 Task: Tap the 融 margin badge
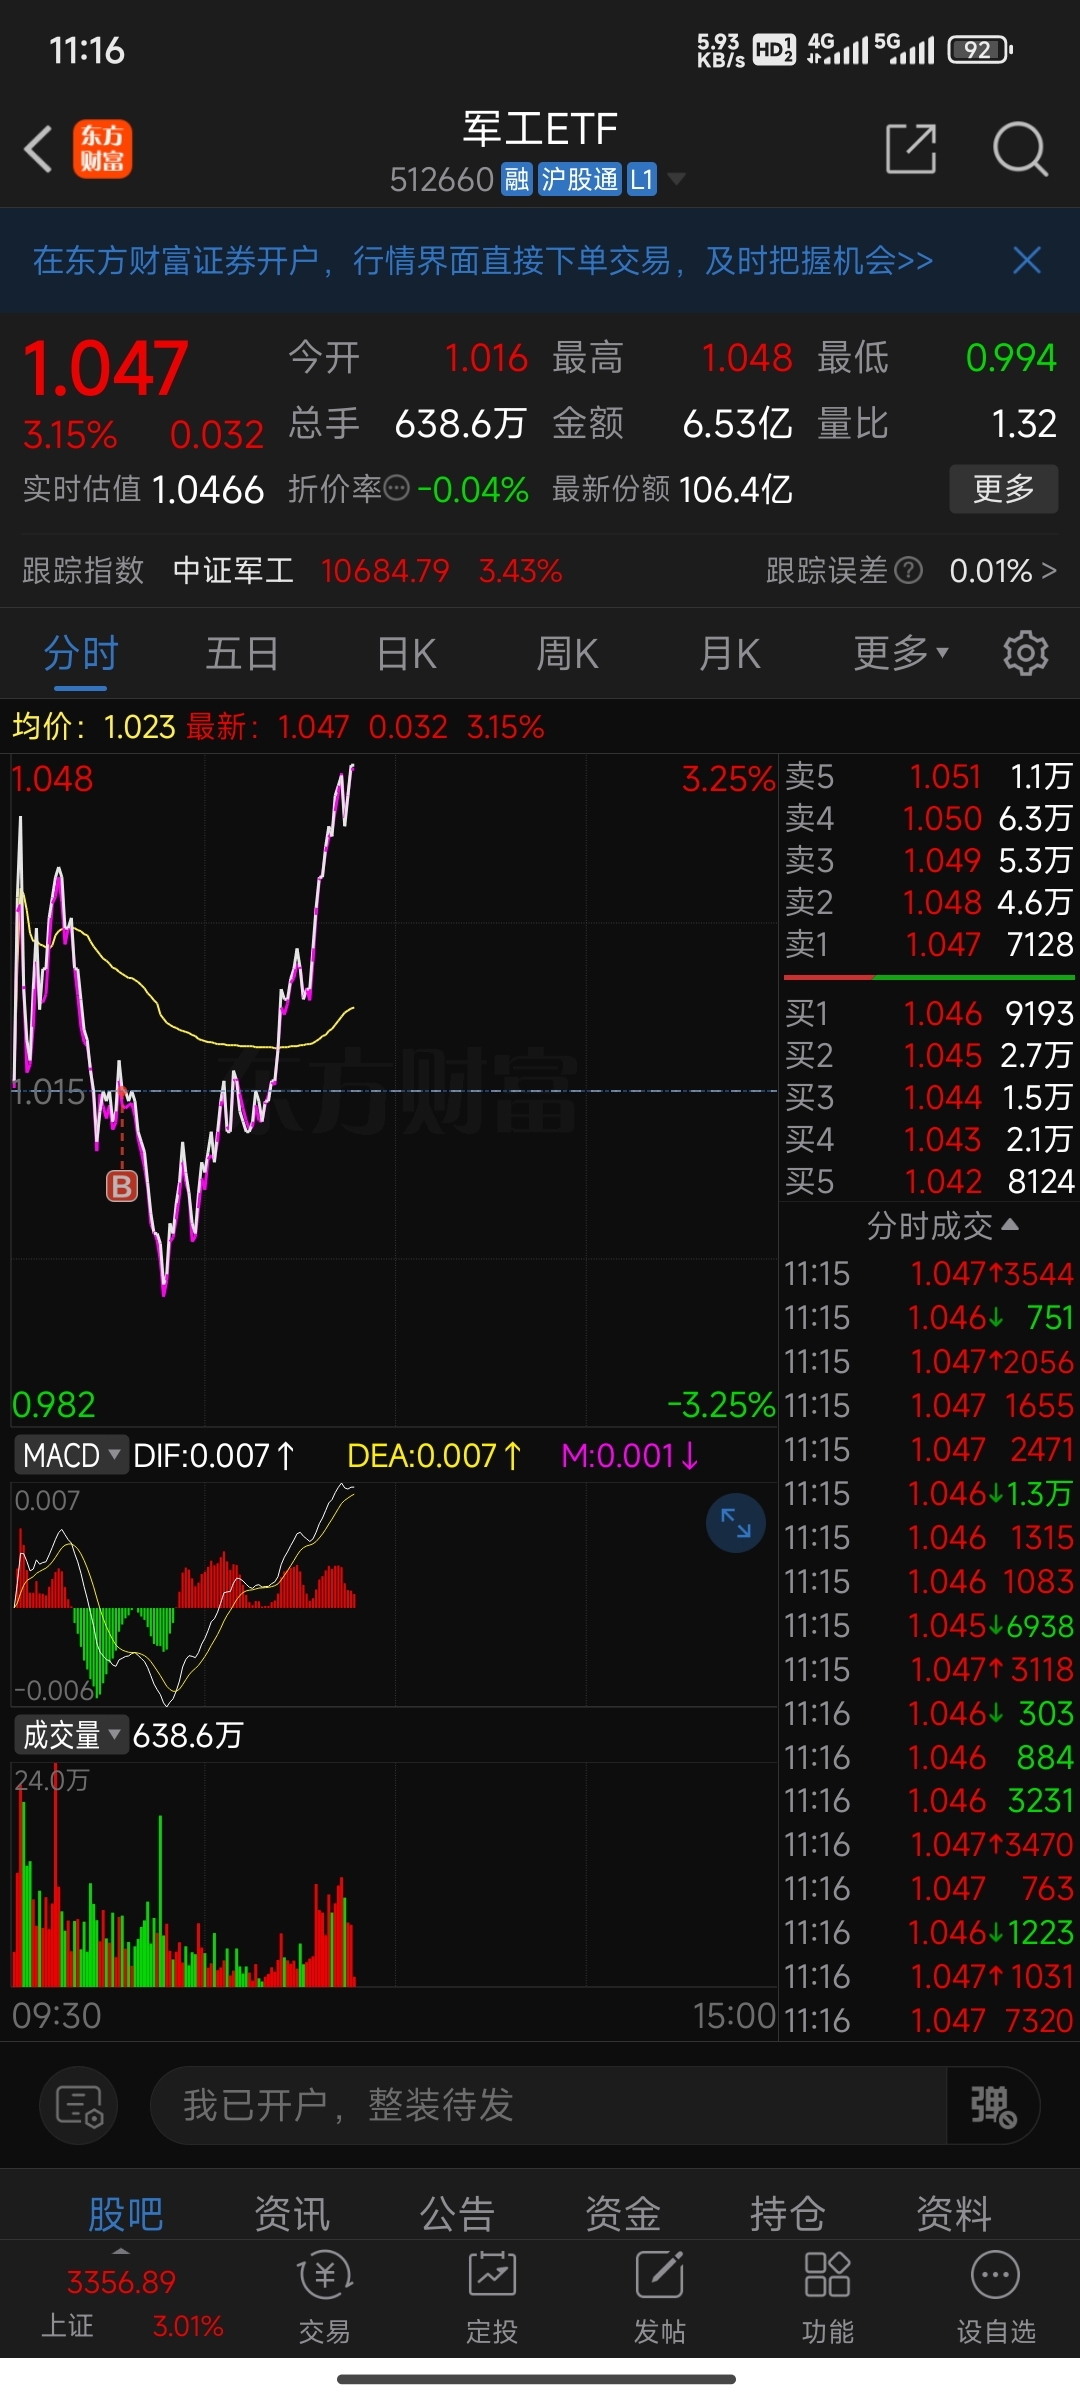(x=517, y=180)
